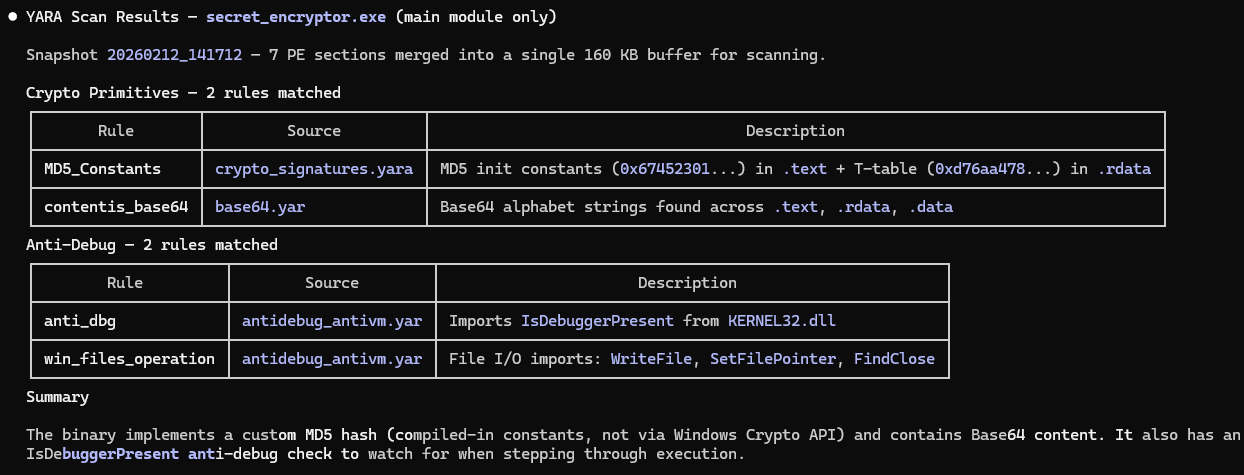Click the KERNEL32.dll import name
Image resolution: width=1244 pixels, height=475 pixels.
tap(781, 321)
